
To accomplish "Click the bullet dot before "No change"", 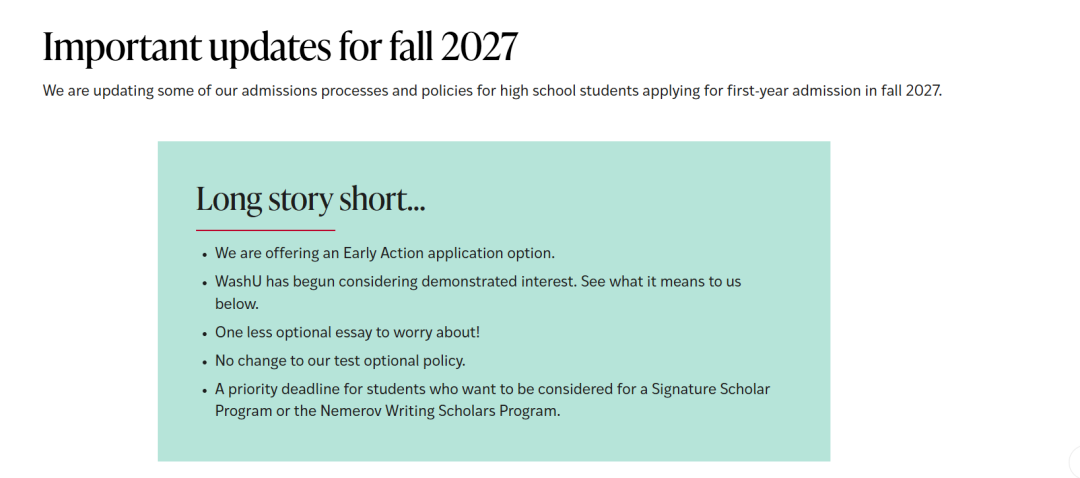I will pos(205,362).
